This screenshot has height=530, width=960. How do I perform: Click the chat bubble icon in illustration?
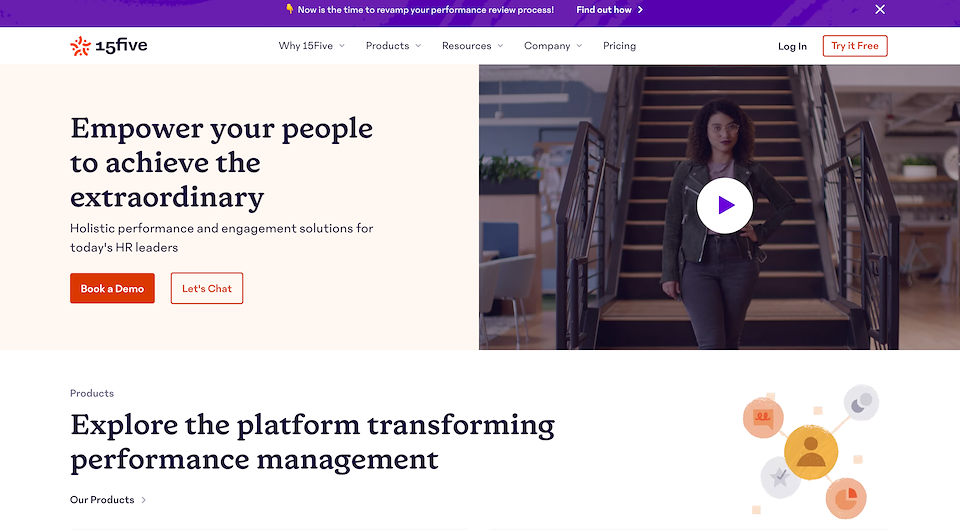(x=765, y=417)
